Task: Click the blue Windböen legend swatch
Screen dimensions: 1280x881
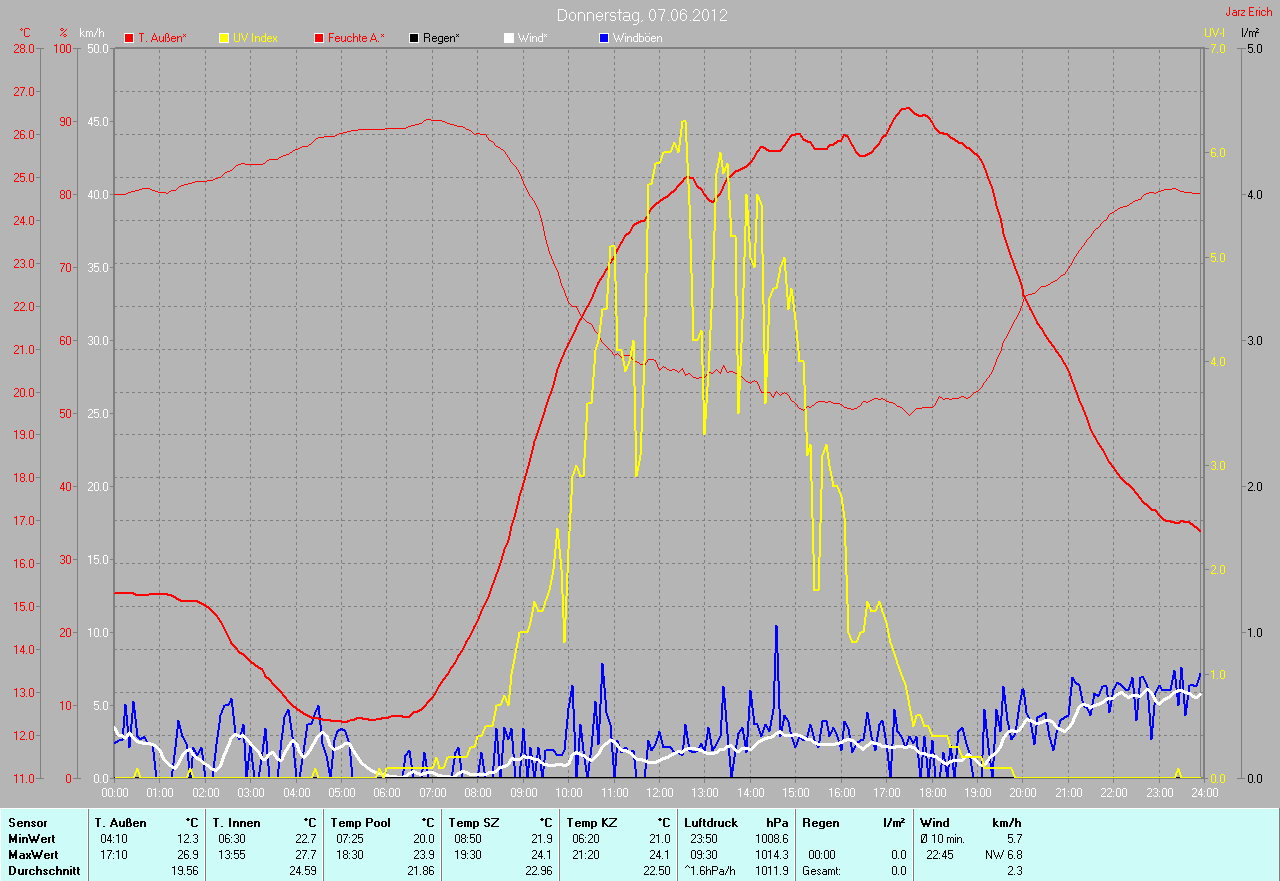Action: coord(603,38)
